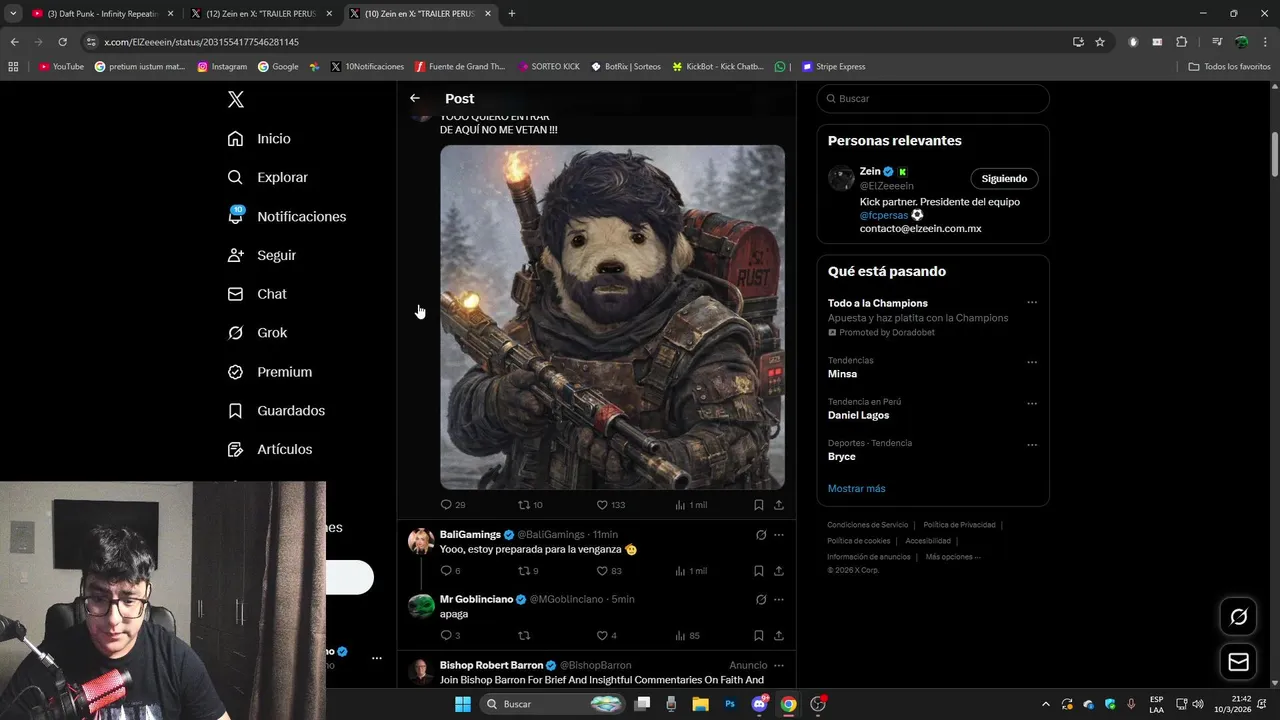Click the X logo home icon
The image size is (1280, 720).
point(236,99)
